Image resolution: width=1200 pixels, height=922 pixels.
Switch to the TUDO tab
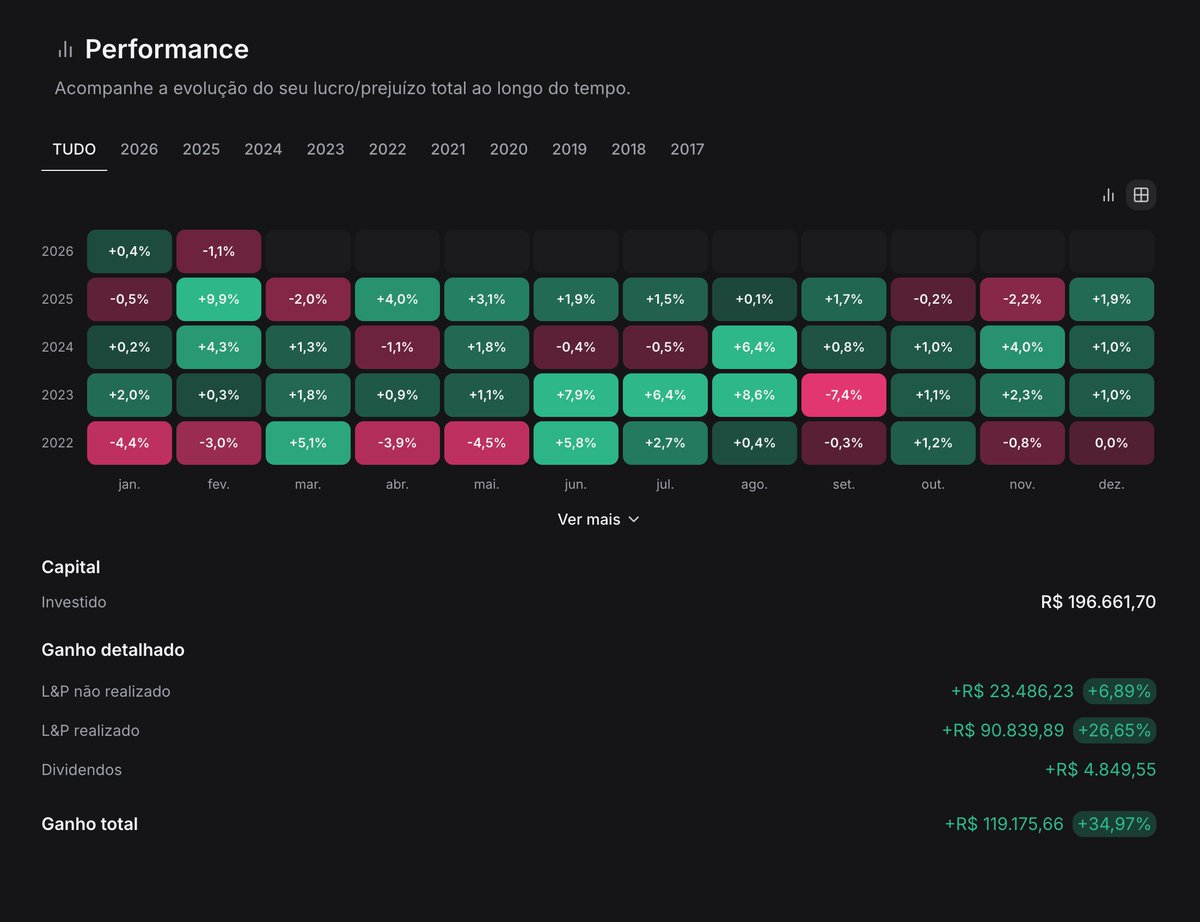click(x=74, y=148)
